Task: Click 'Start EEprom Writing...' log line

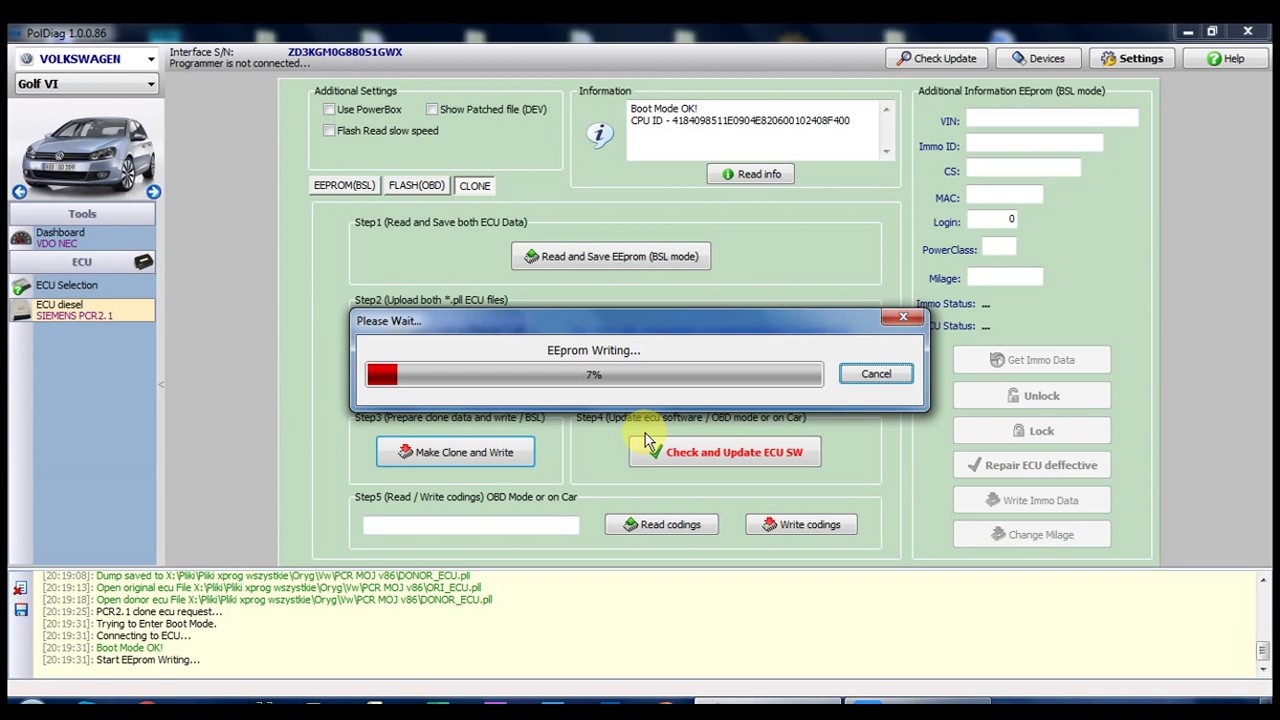Action: click(x=148, y=660)
